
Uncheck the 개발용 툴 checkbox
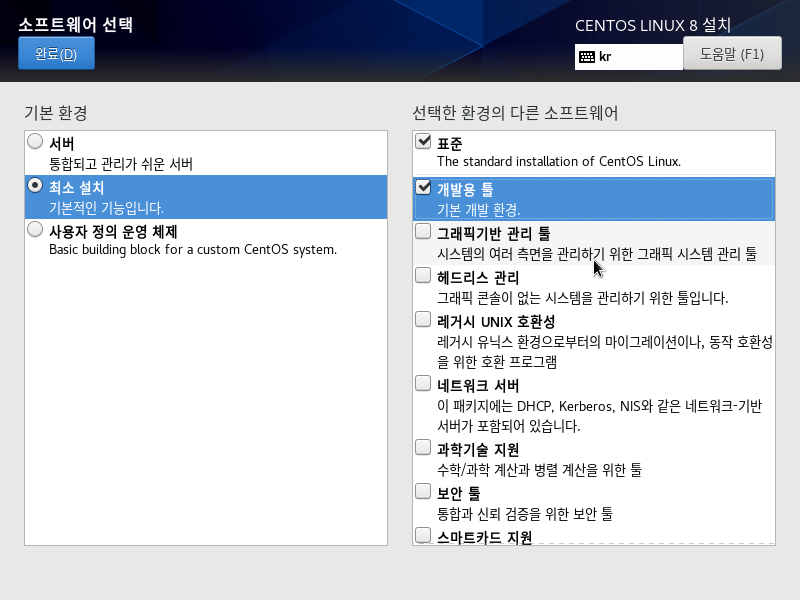tap(423, 187)
